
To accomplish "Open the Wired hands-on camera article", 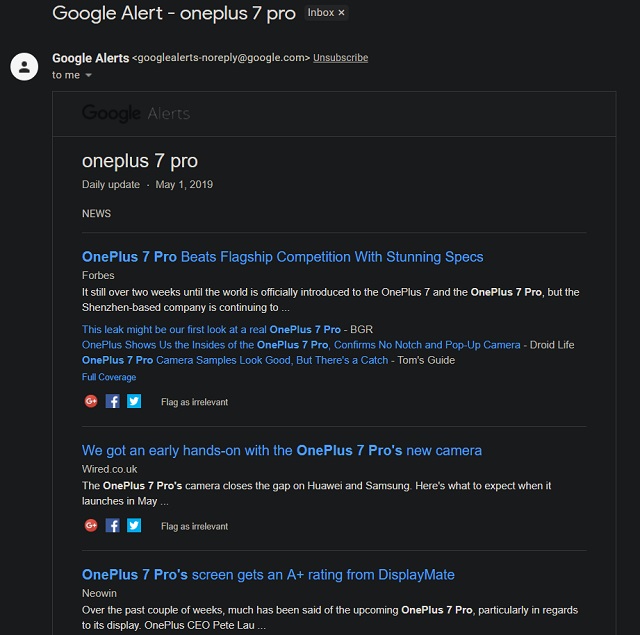I will tap(282, 450).
